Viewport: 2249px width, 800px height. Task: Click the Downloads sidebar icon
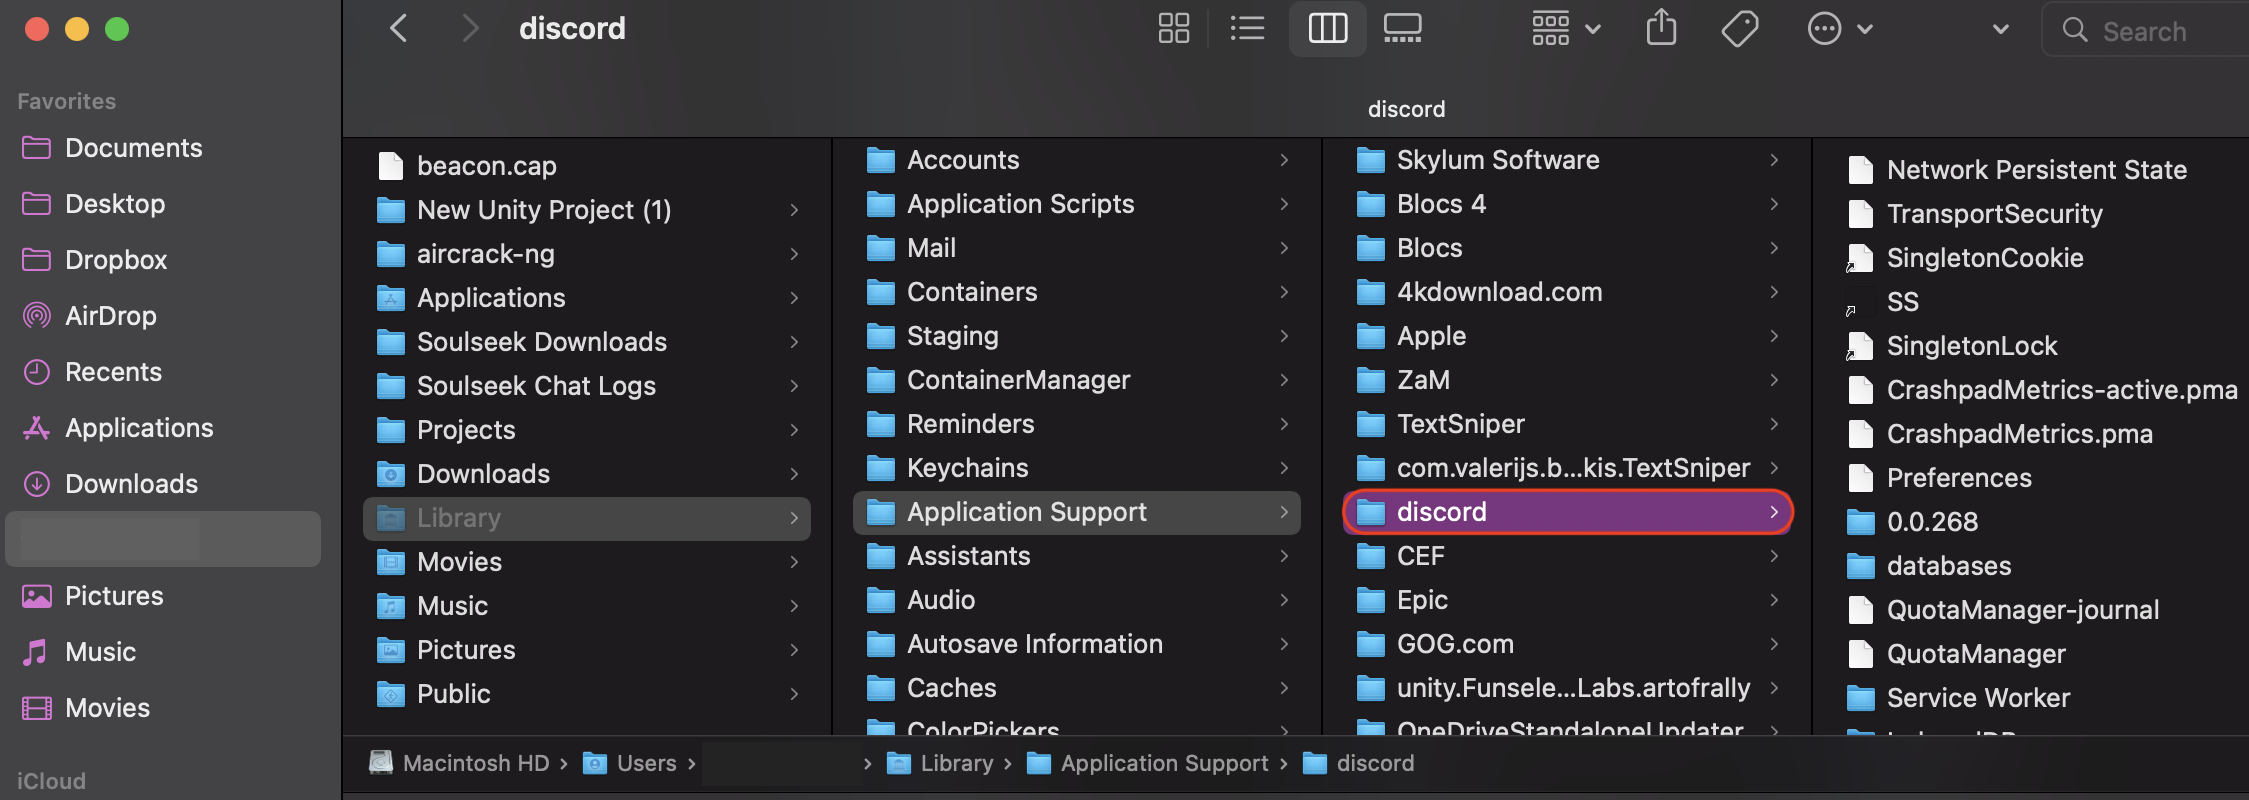(37, 484)
